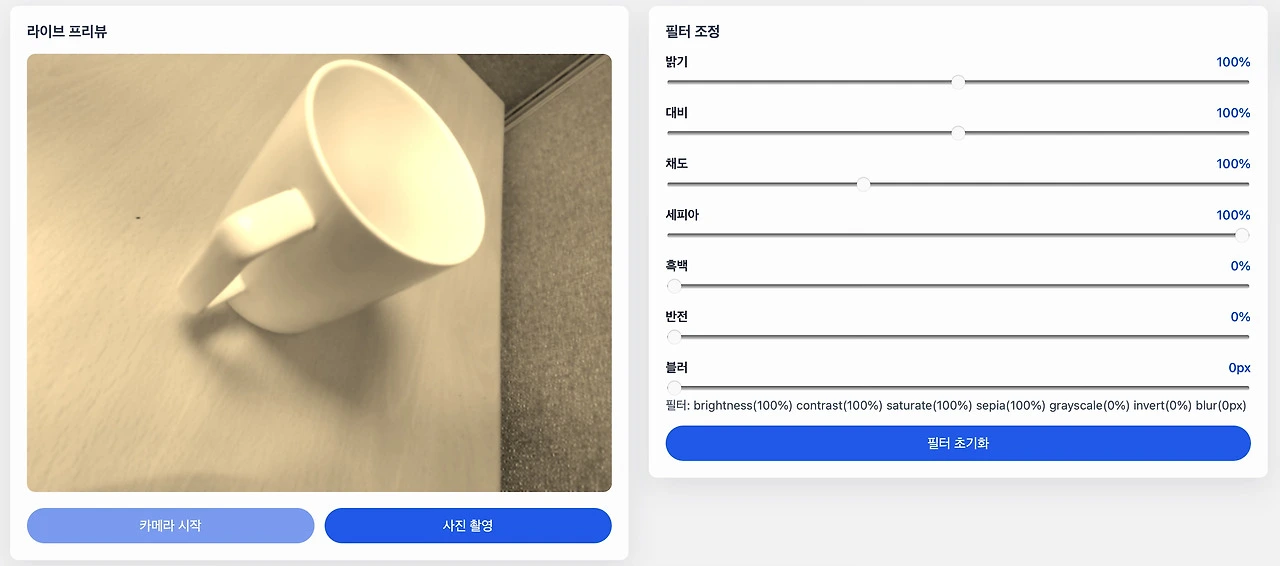Click the live preview mug image
This screenshot has height=566, width=1280.
click(319, 273)
